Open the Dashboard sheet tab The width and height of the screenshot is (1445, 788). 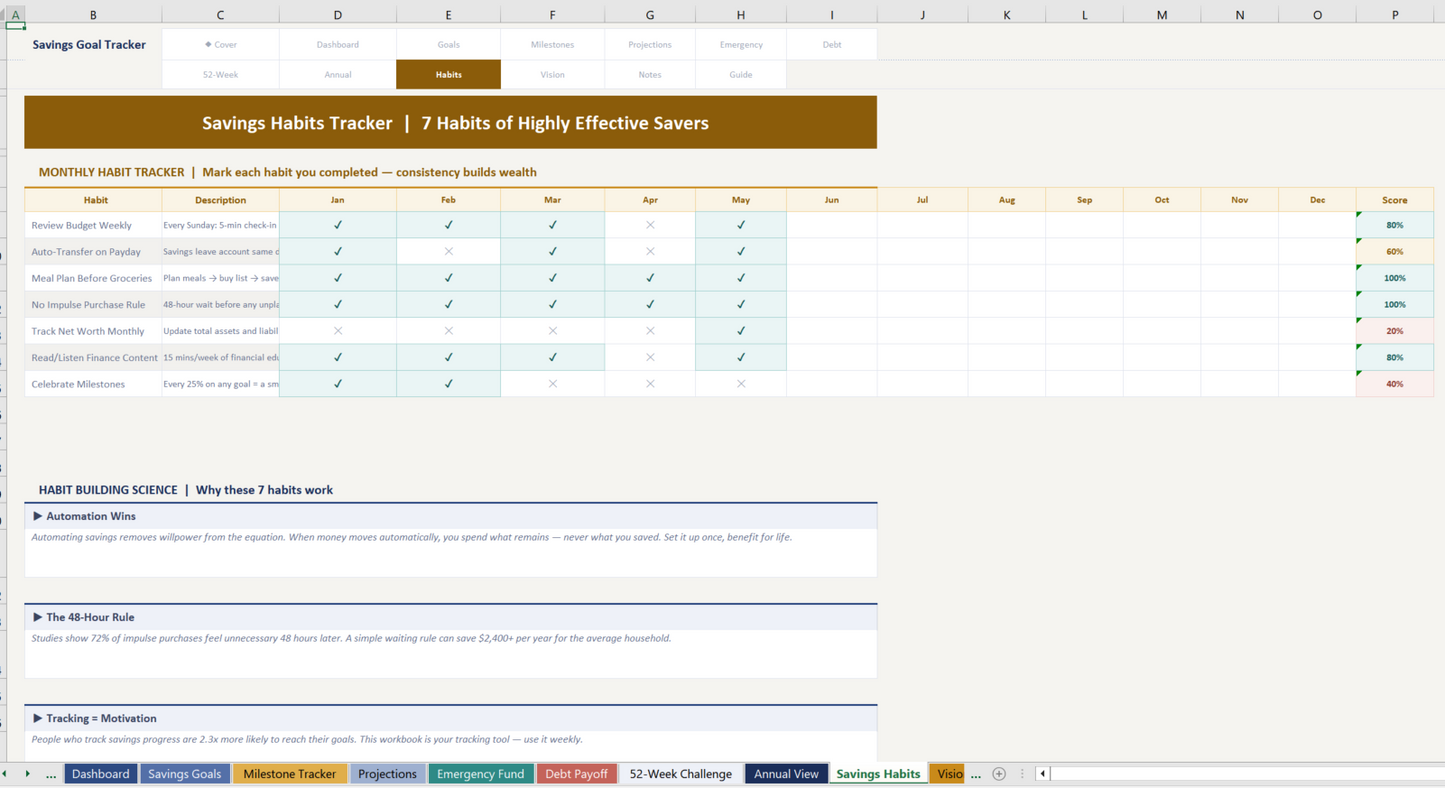100,774
